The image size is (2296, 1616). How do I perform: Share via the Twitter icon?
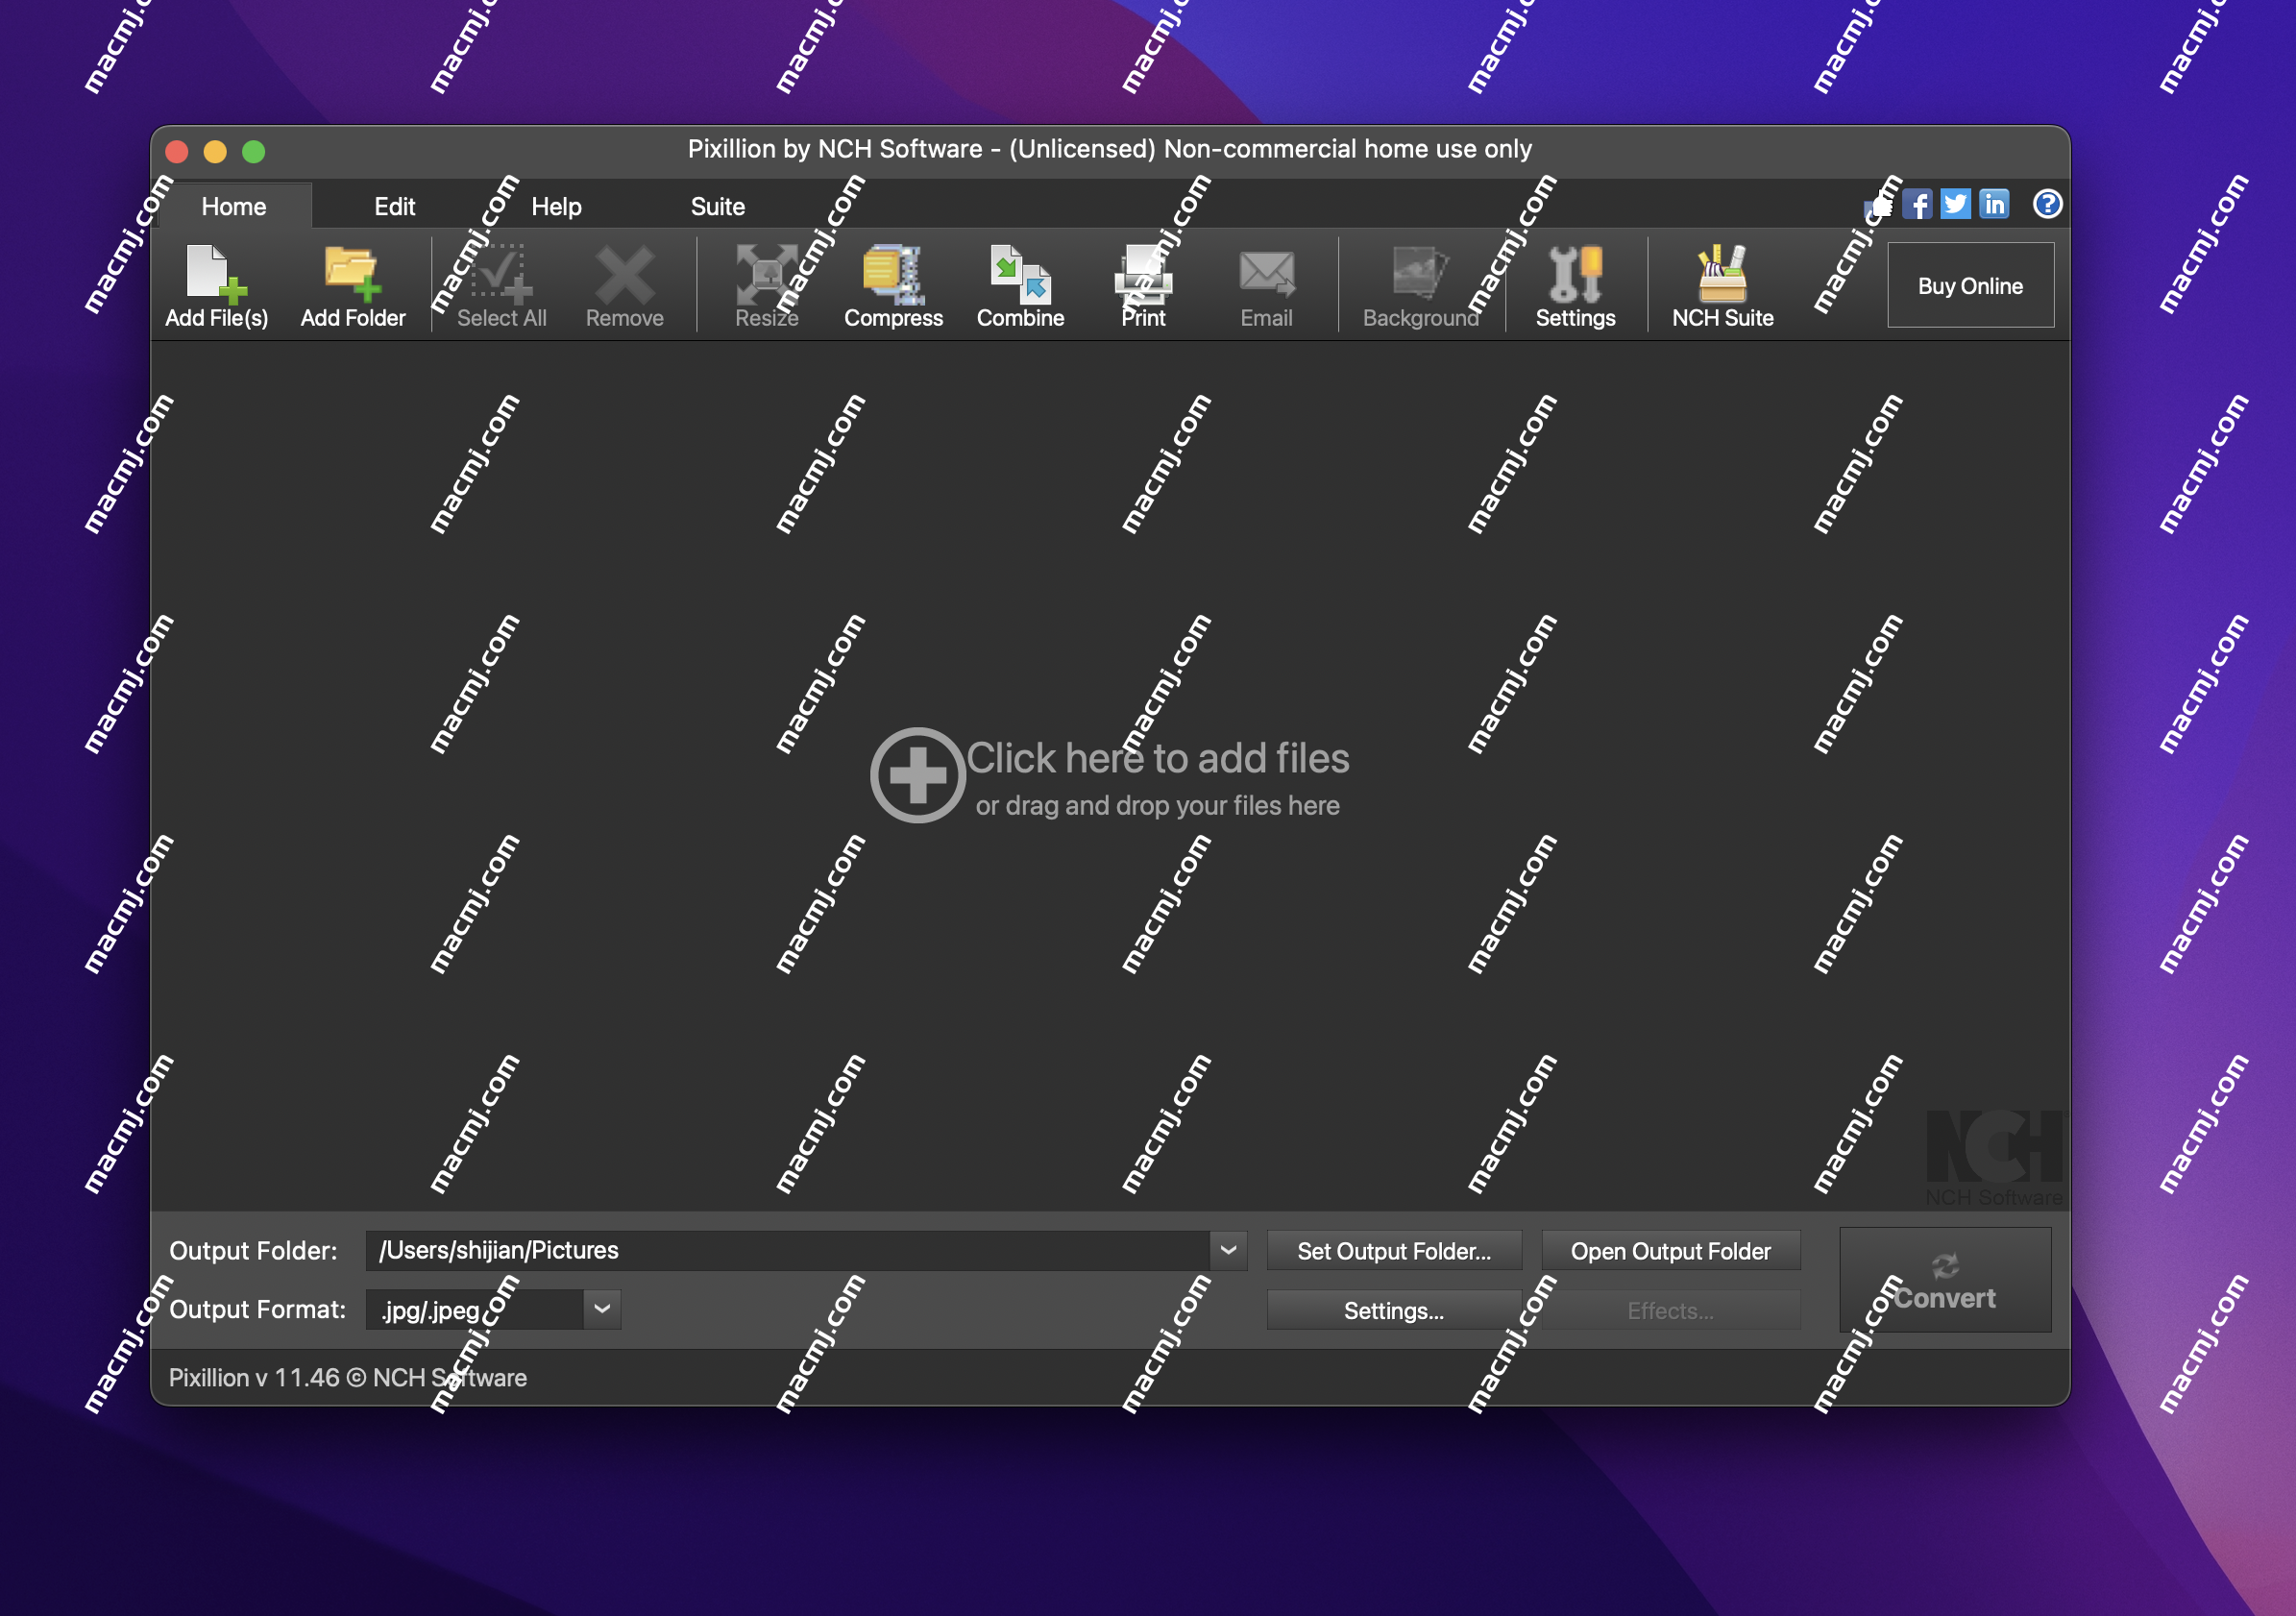pos(1955,205)
